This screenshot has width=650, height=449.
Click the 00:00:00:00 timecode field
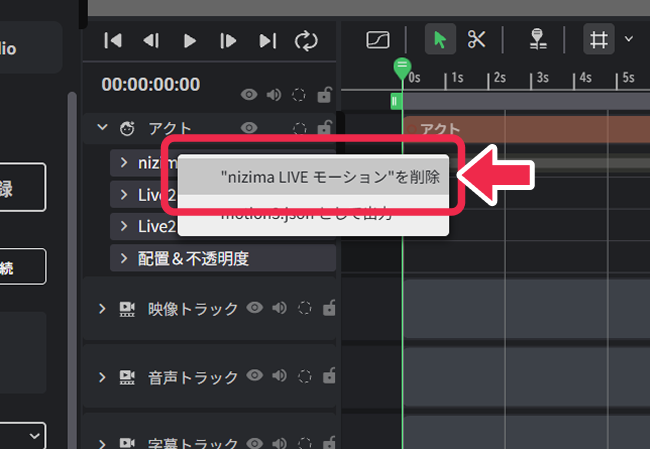coord(151,84)
